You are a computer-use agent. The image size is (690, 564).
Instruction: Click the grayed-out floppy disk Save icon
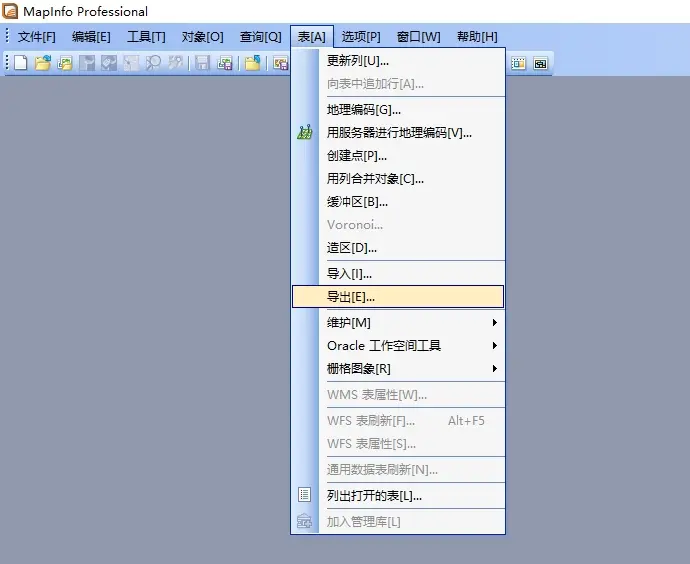(202, 63)
